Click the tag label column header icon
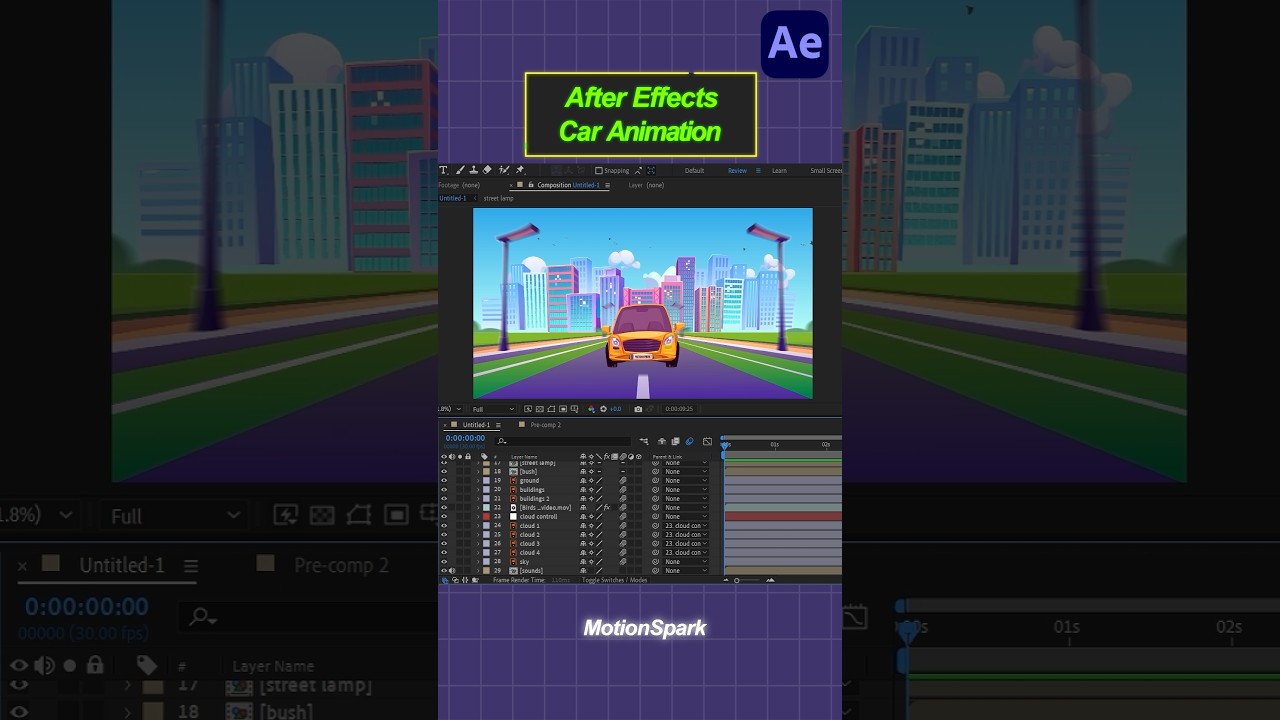Screen dimensions: 1280x720 484,456
